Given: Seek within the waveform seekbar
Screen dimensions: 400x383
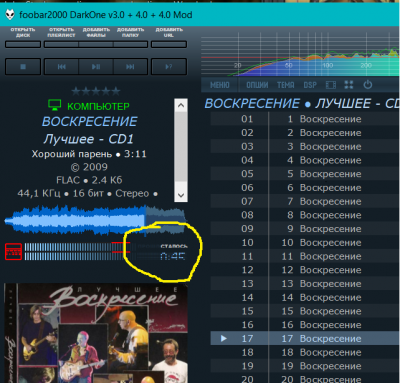Looking at the screenshot, I should [95, 221].
